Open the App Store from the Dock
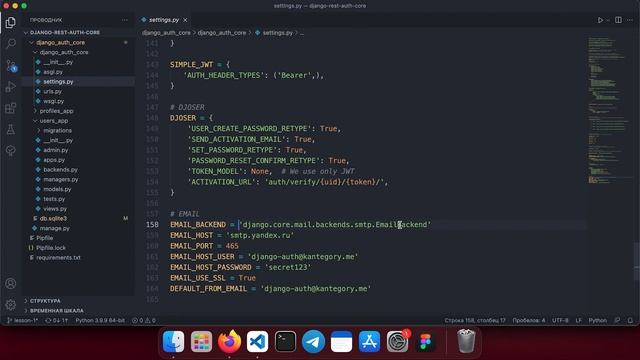 click(369, 342)
